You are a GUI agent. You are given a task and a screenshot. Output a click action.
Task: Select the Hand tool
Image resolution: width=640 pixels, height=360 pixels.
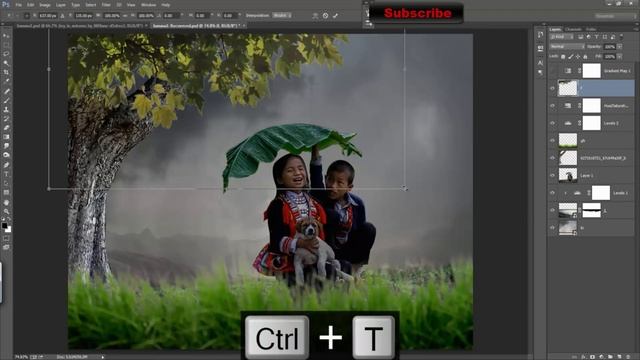[6, 202]
